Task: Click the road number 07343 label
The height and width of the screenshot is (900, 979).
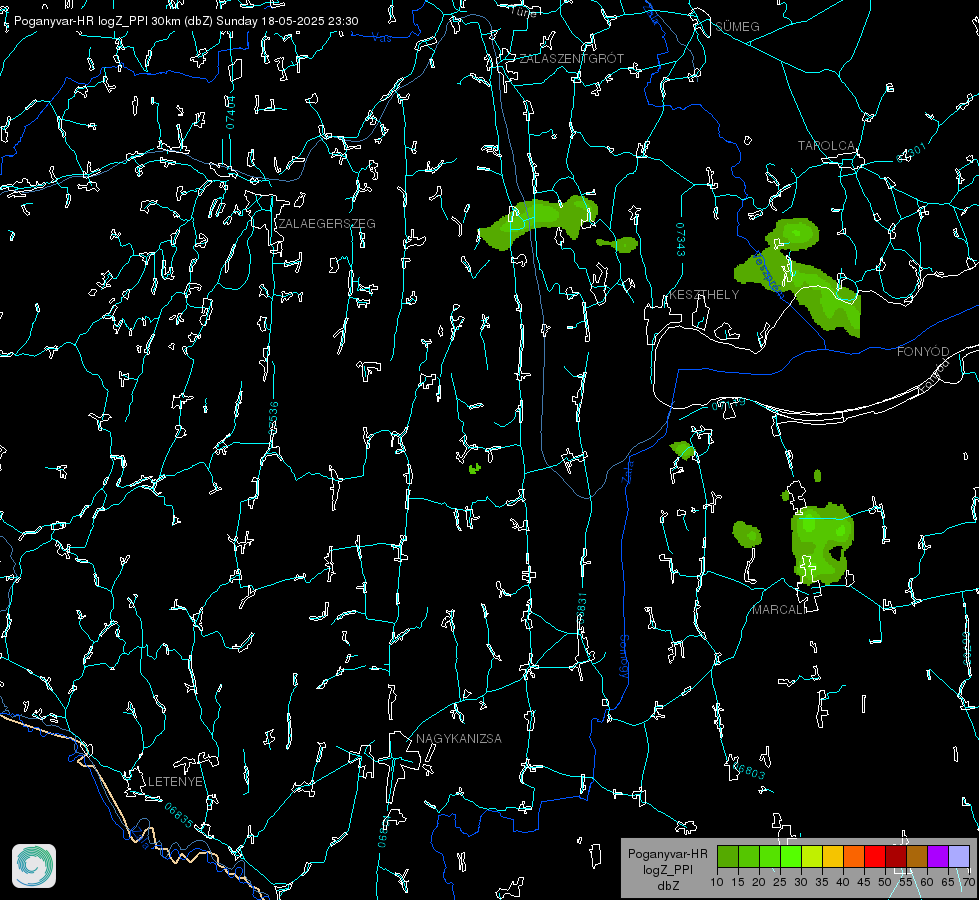Action: tap(680, 239)
